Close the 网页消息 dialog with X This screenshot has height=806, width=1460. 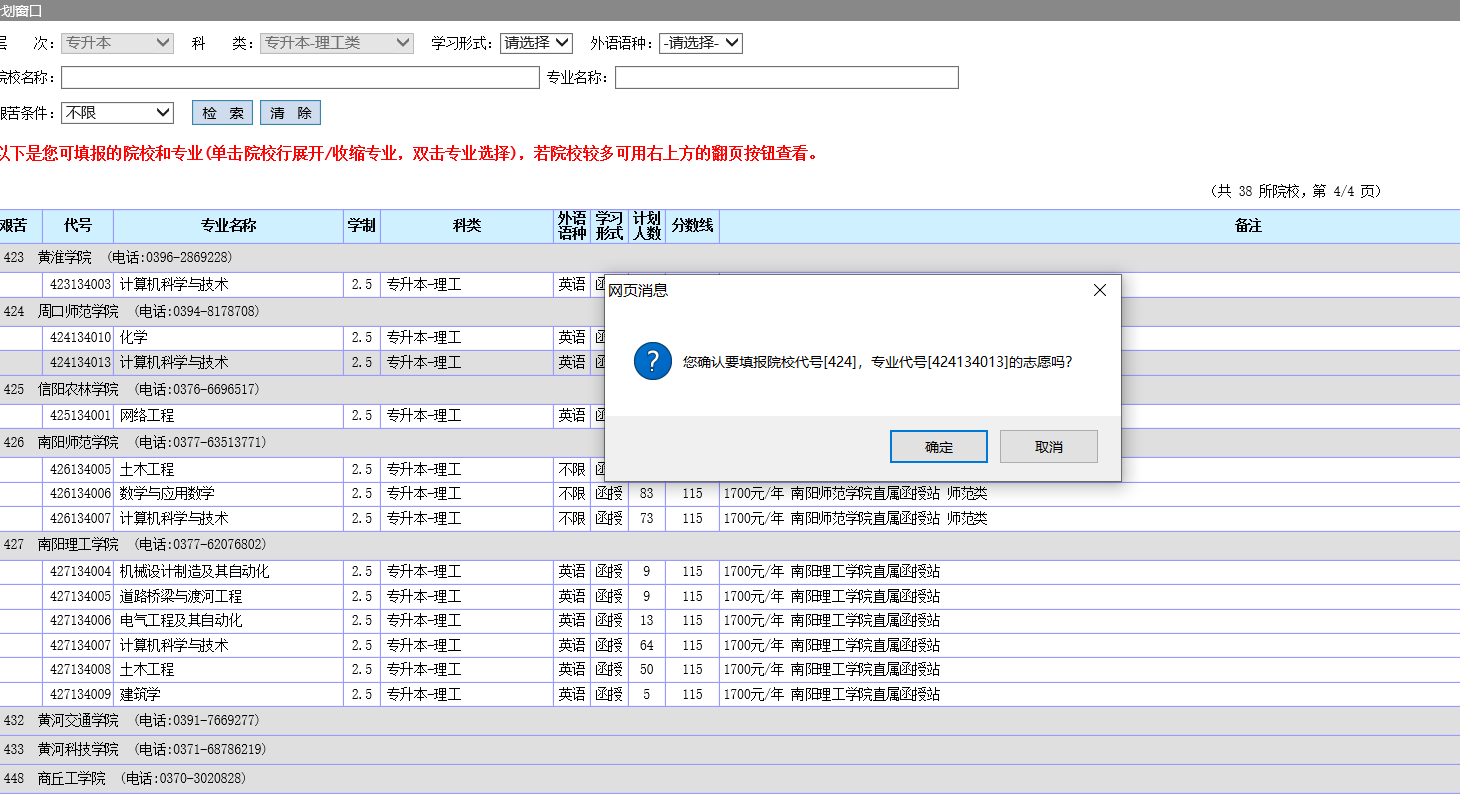click(x=1100, y=290)
